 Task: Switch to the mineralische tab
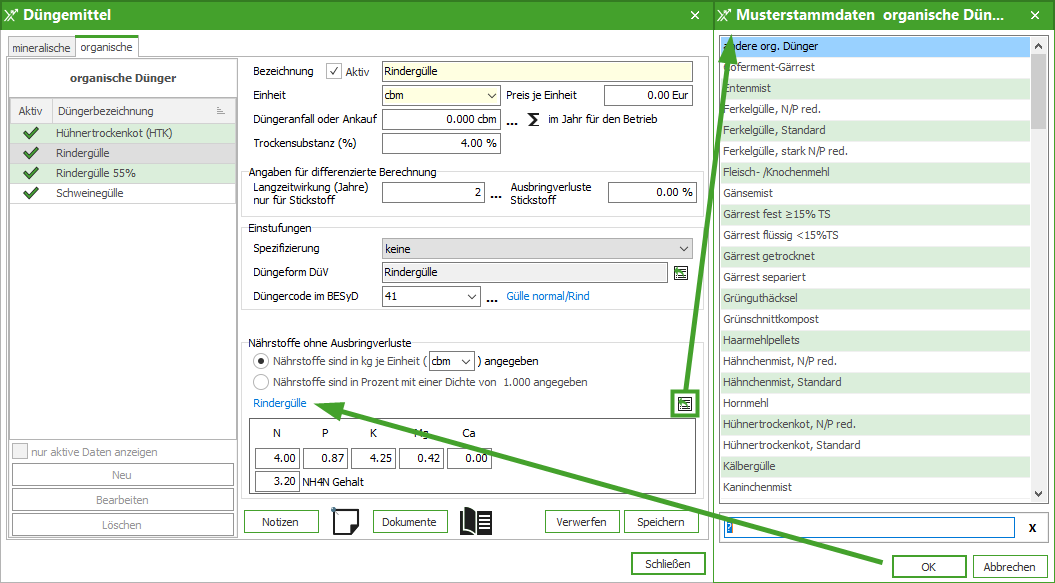(41, 48)
